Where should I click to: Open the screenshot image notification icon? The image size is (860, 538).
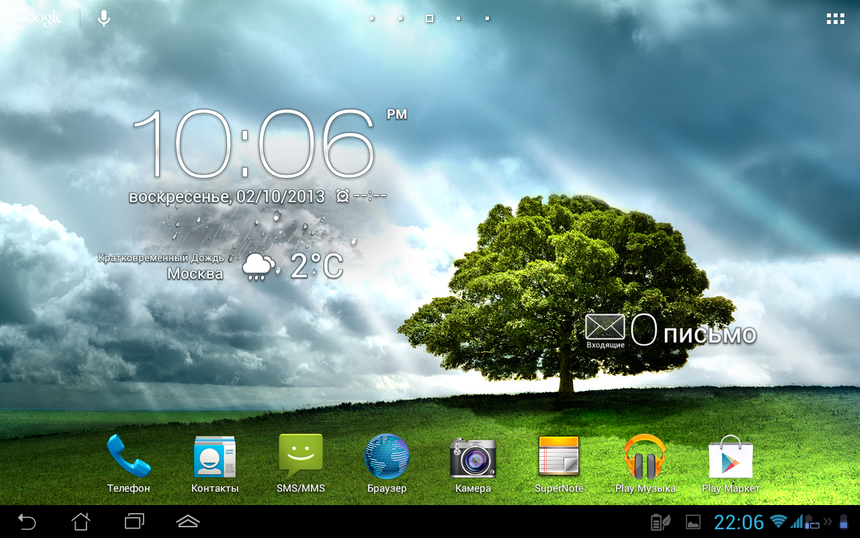click(693, 522)
